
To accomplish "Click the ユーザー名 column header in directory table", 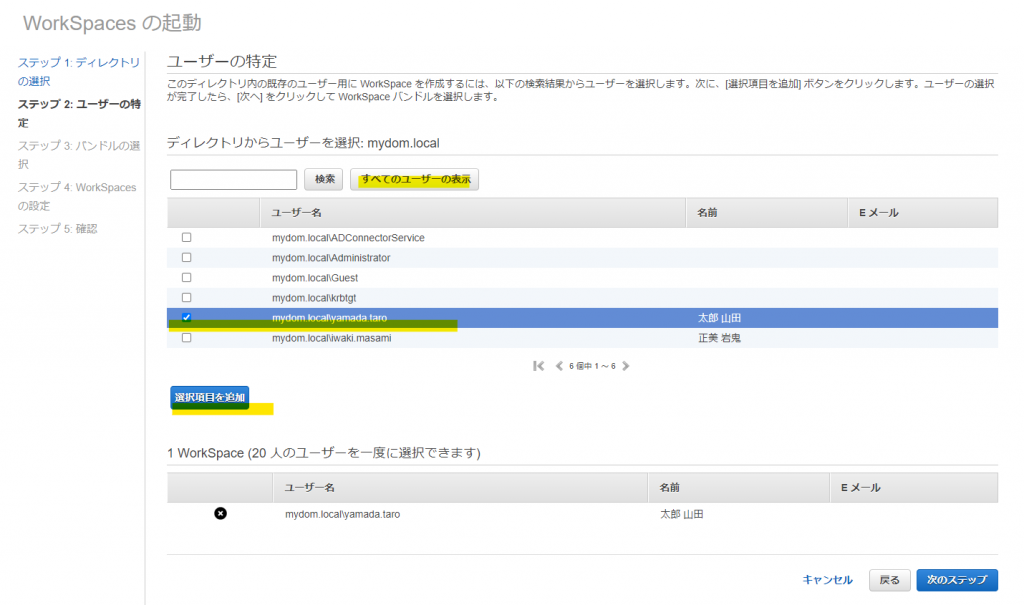I will tap(296, 213).
